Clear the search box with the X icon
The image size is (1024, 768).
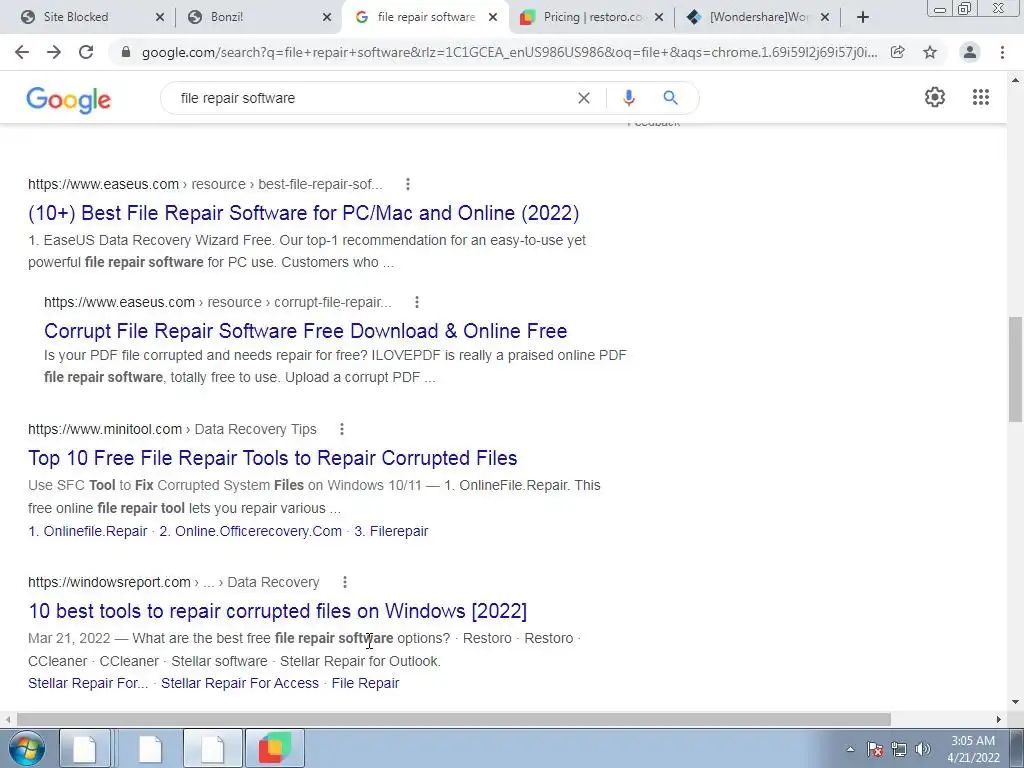coord(584,98)
